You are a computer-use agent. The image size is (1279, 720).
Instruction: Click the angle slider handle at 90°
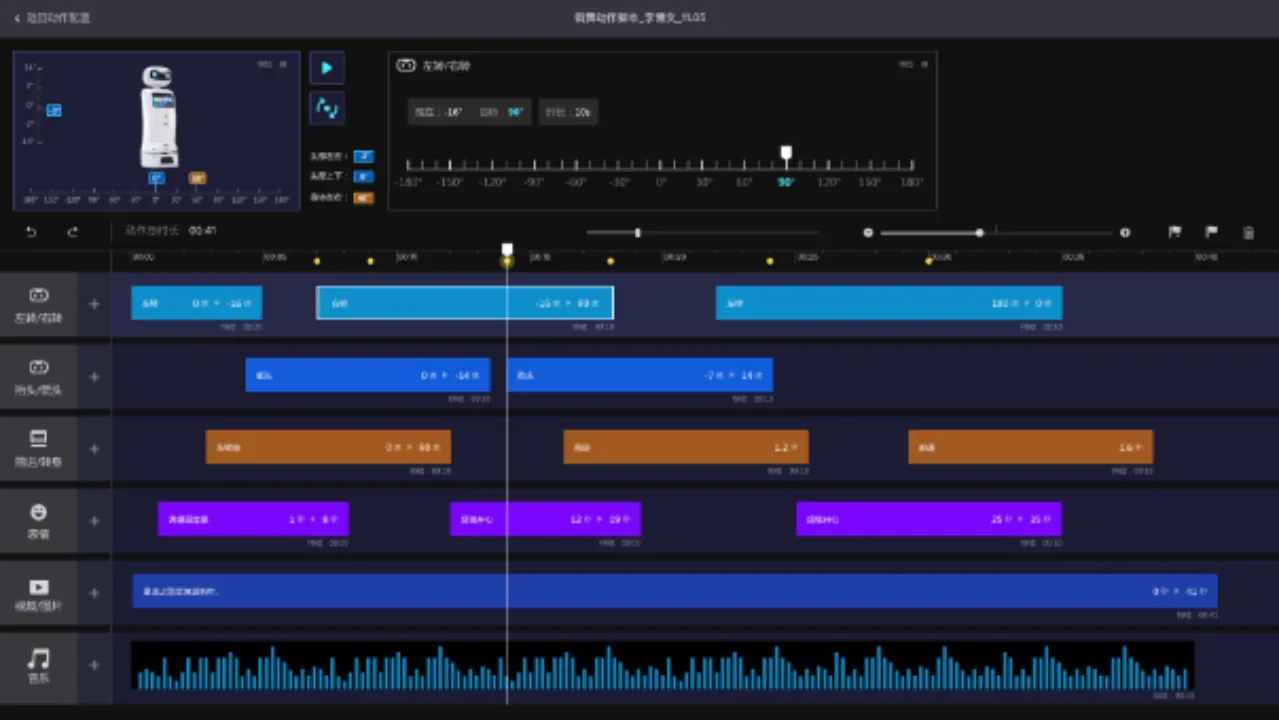coord(786,153)
